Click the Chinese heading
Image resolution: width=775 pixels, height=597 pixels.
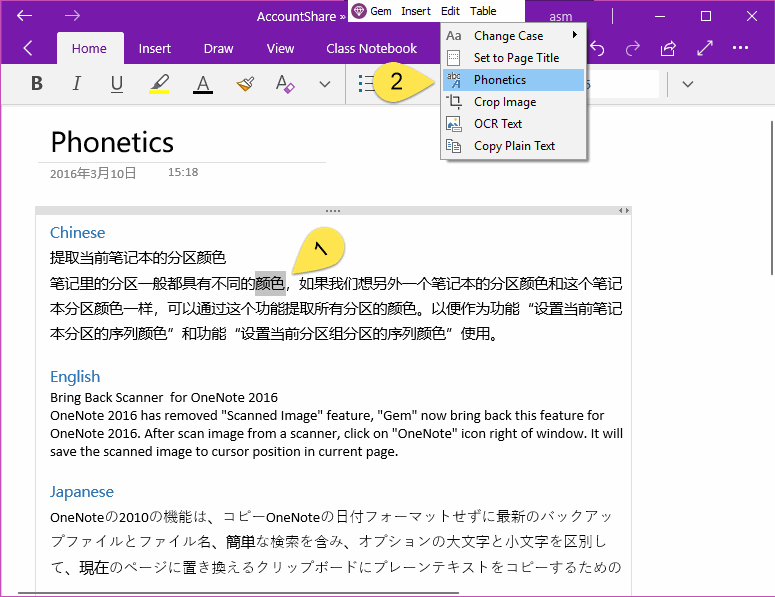click(78, 233)
